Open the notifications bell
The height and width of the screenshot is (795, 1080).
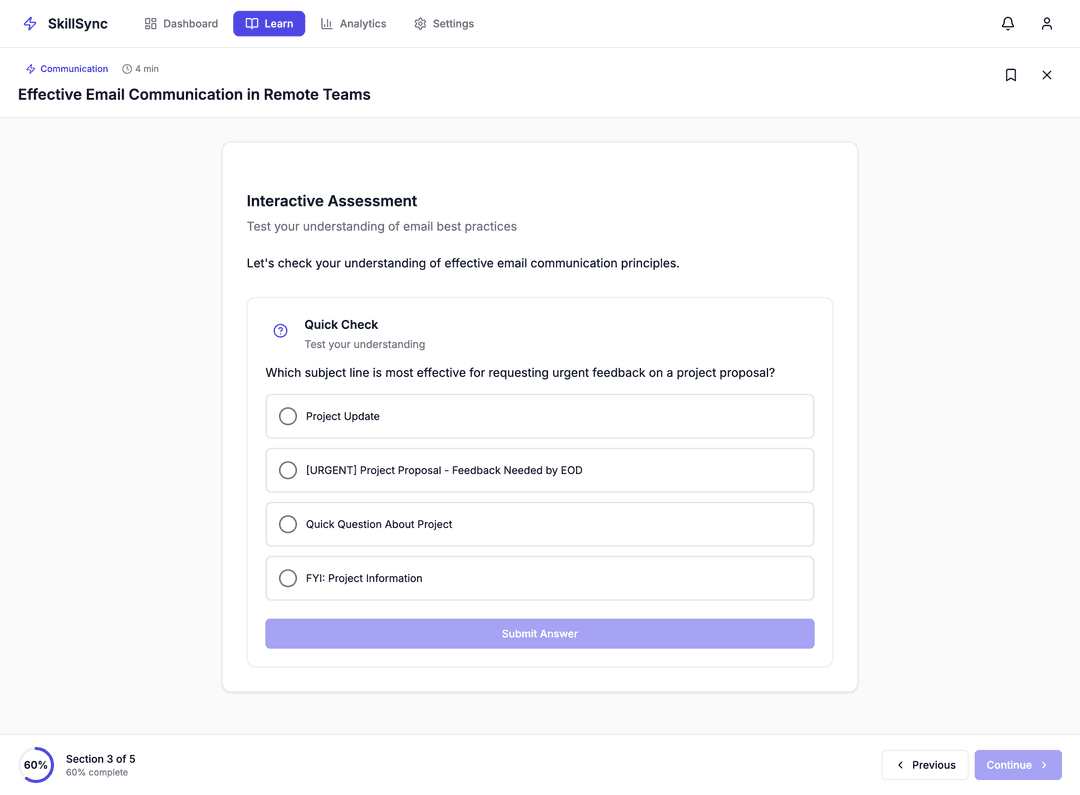point(1008,24)
